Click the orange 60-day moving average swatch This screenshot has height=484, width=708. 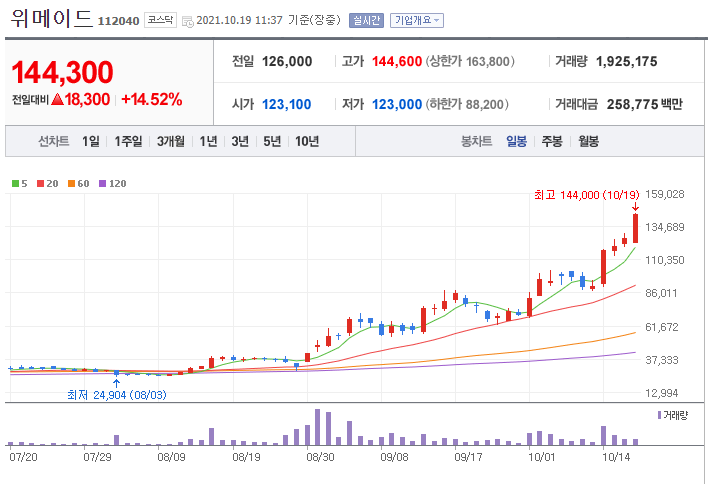[x=71, y=183]
